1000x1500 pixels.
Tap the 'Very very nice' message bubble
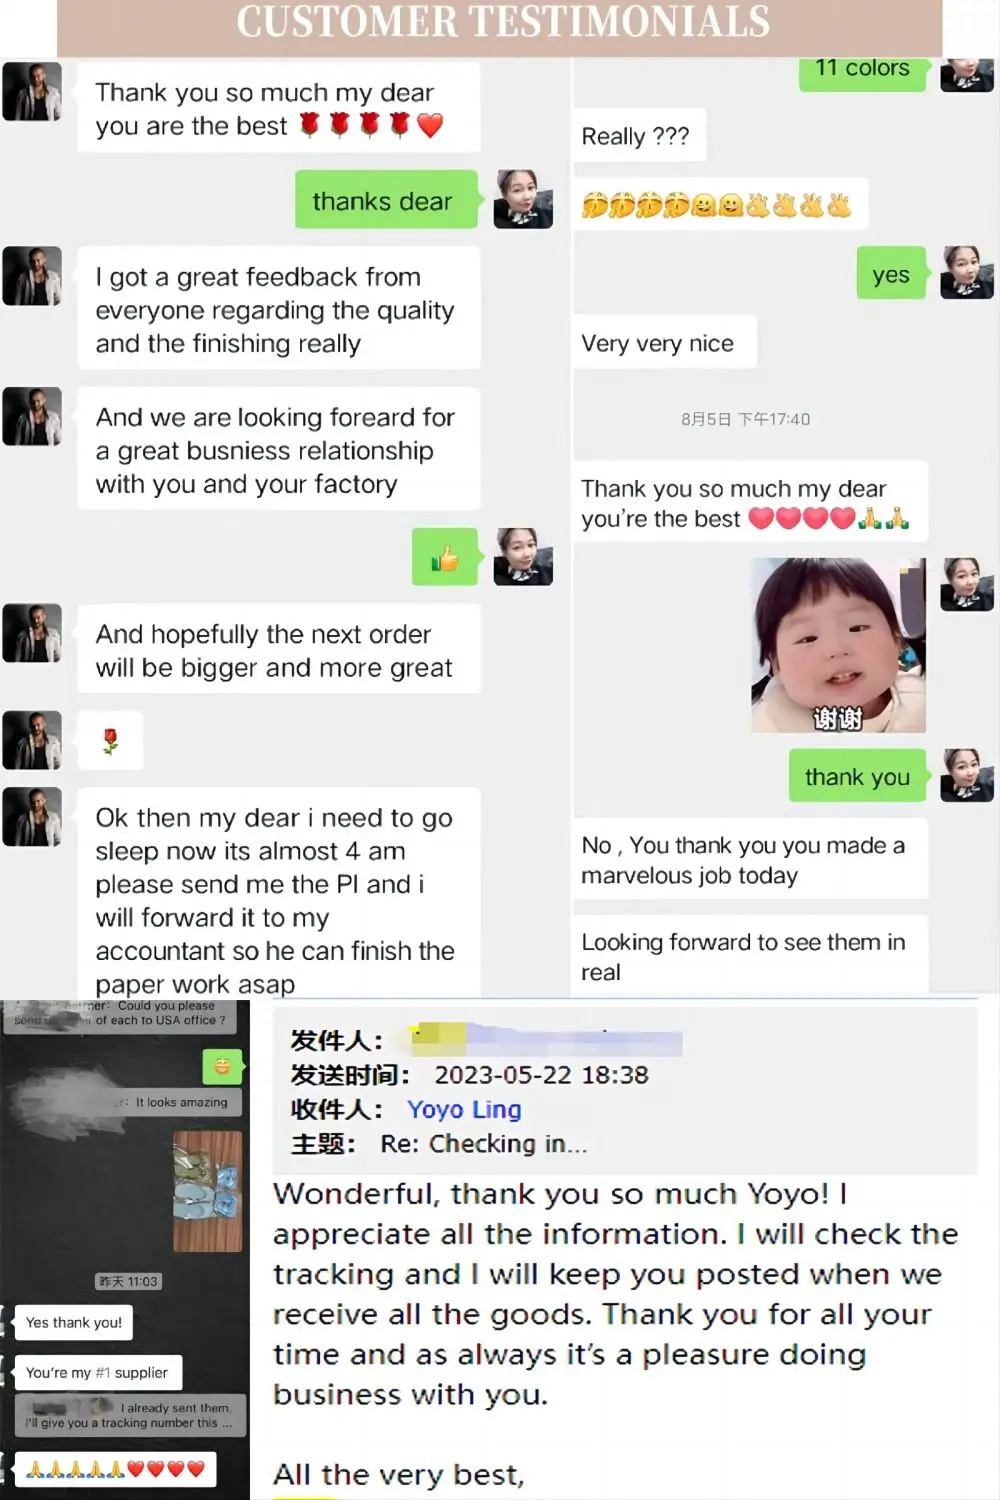[664, 343]
